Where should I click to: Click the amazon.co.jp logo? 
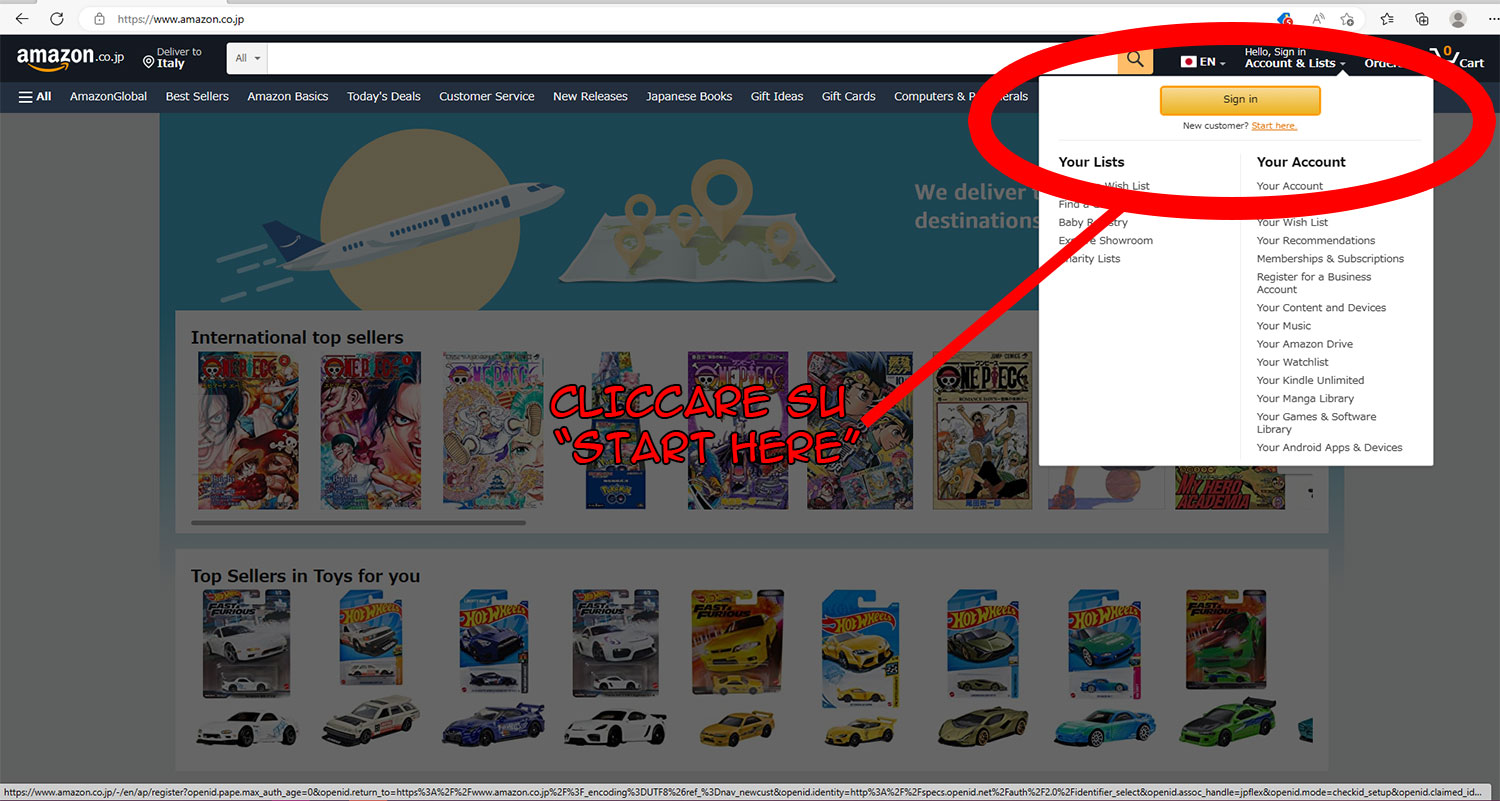click(x=70, y=59)
